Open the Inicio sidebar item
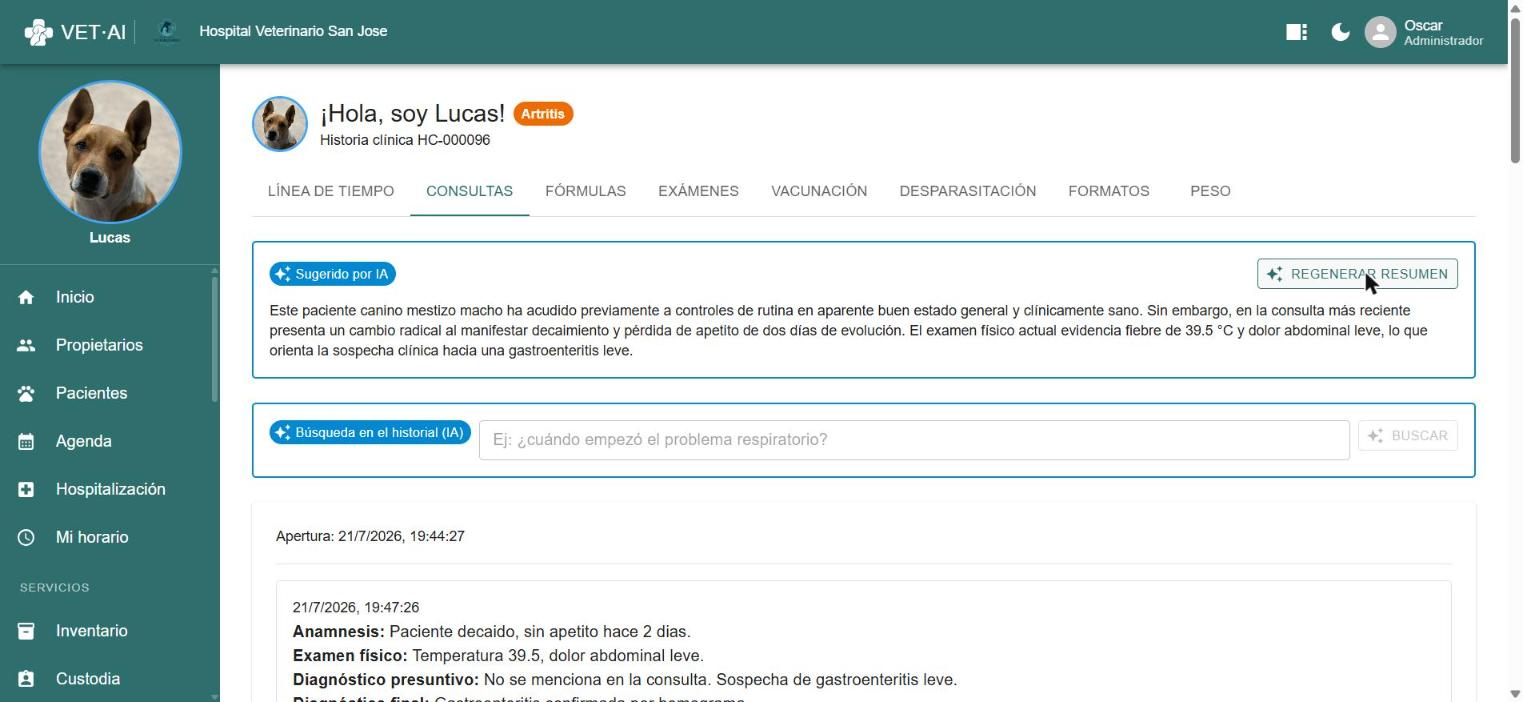The width and height of the screenshot is (1523, 702). click(x=108, y=297)
